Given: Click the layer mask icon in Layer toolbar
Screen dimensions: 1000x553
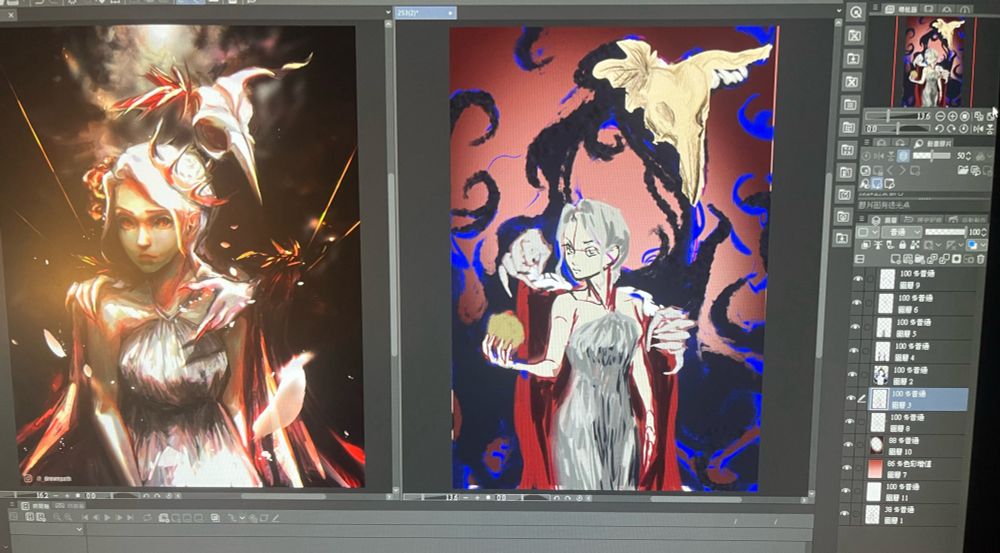Looking at the screenshot, I should (956, 259).
